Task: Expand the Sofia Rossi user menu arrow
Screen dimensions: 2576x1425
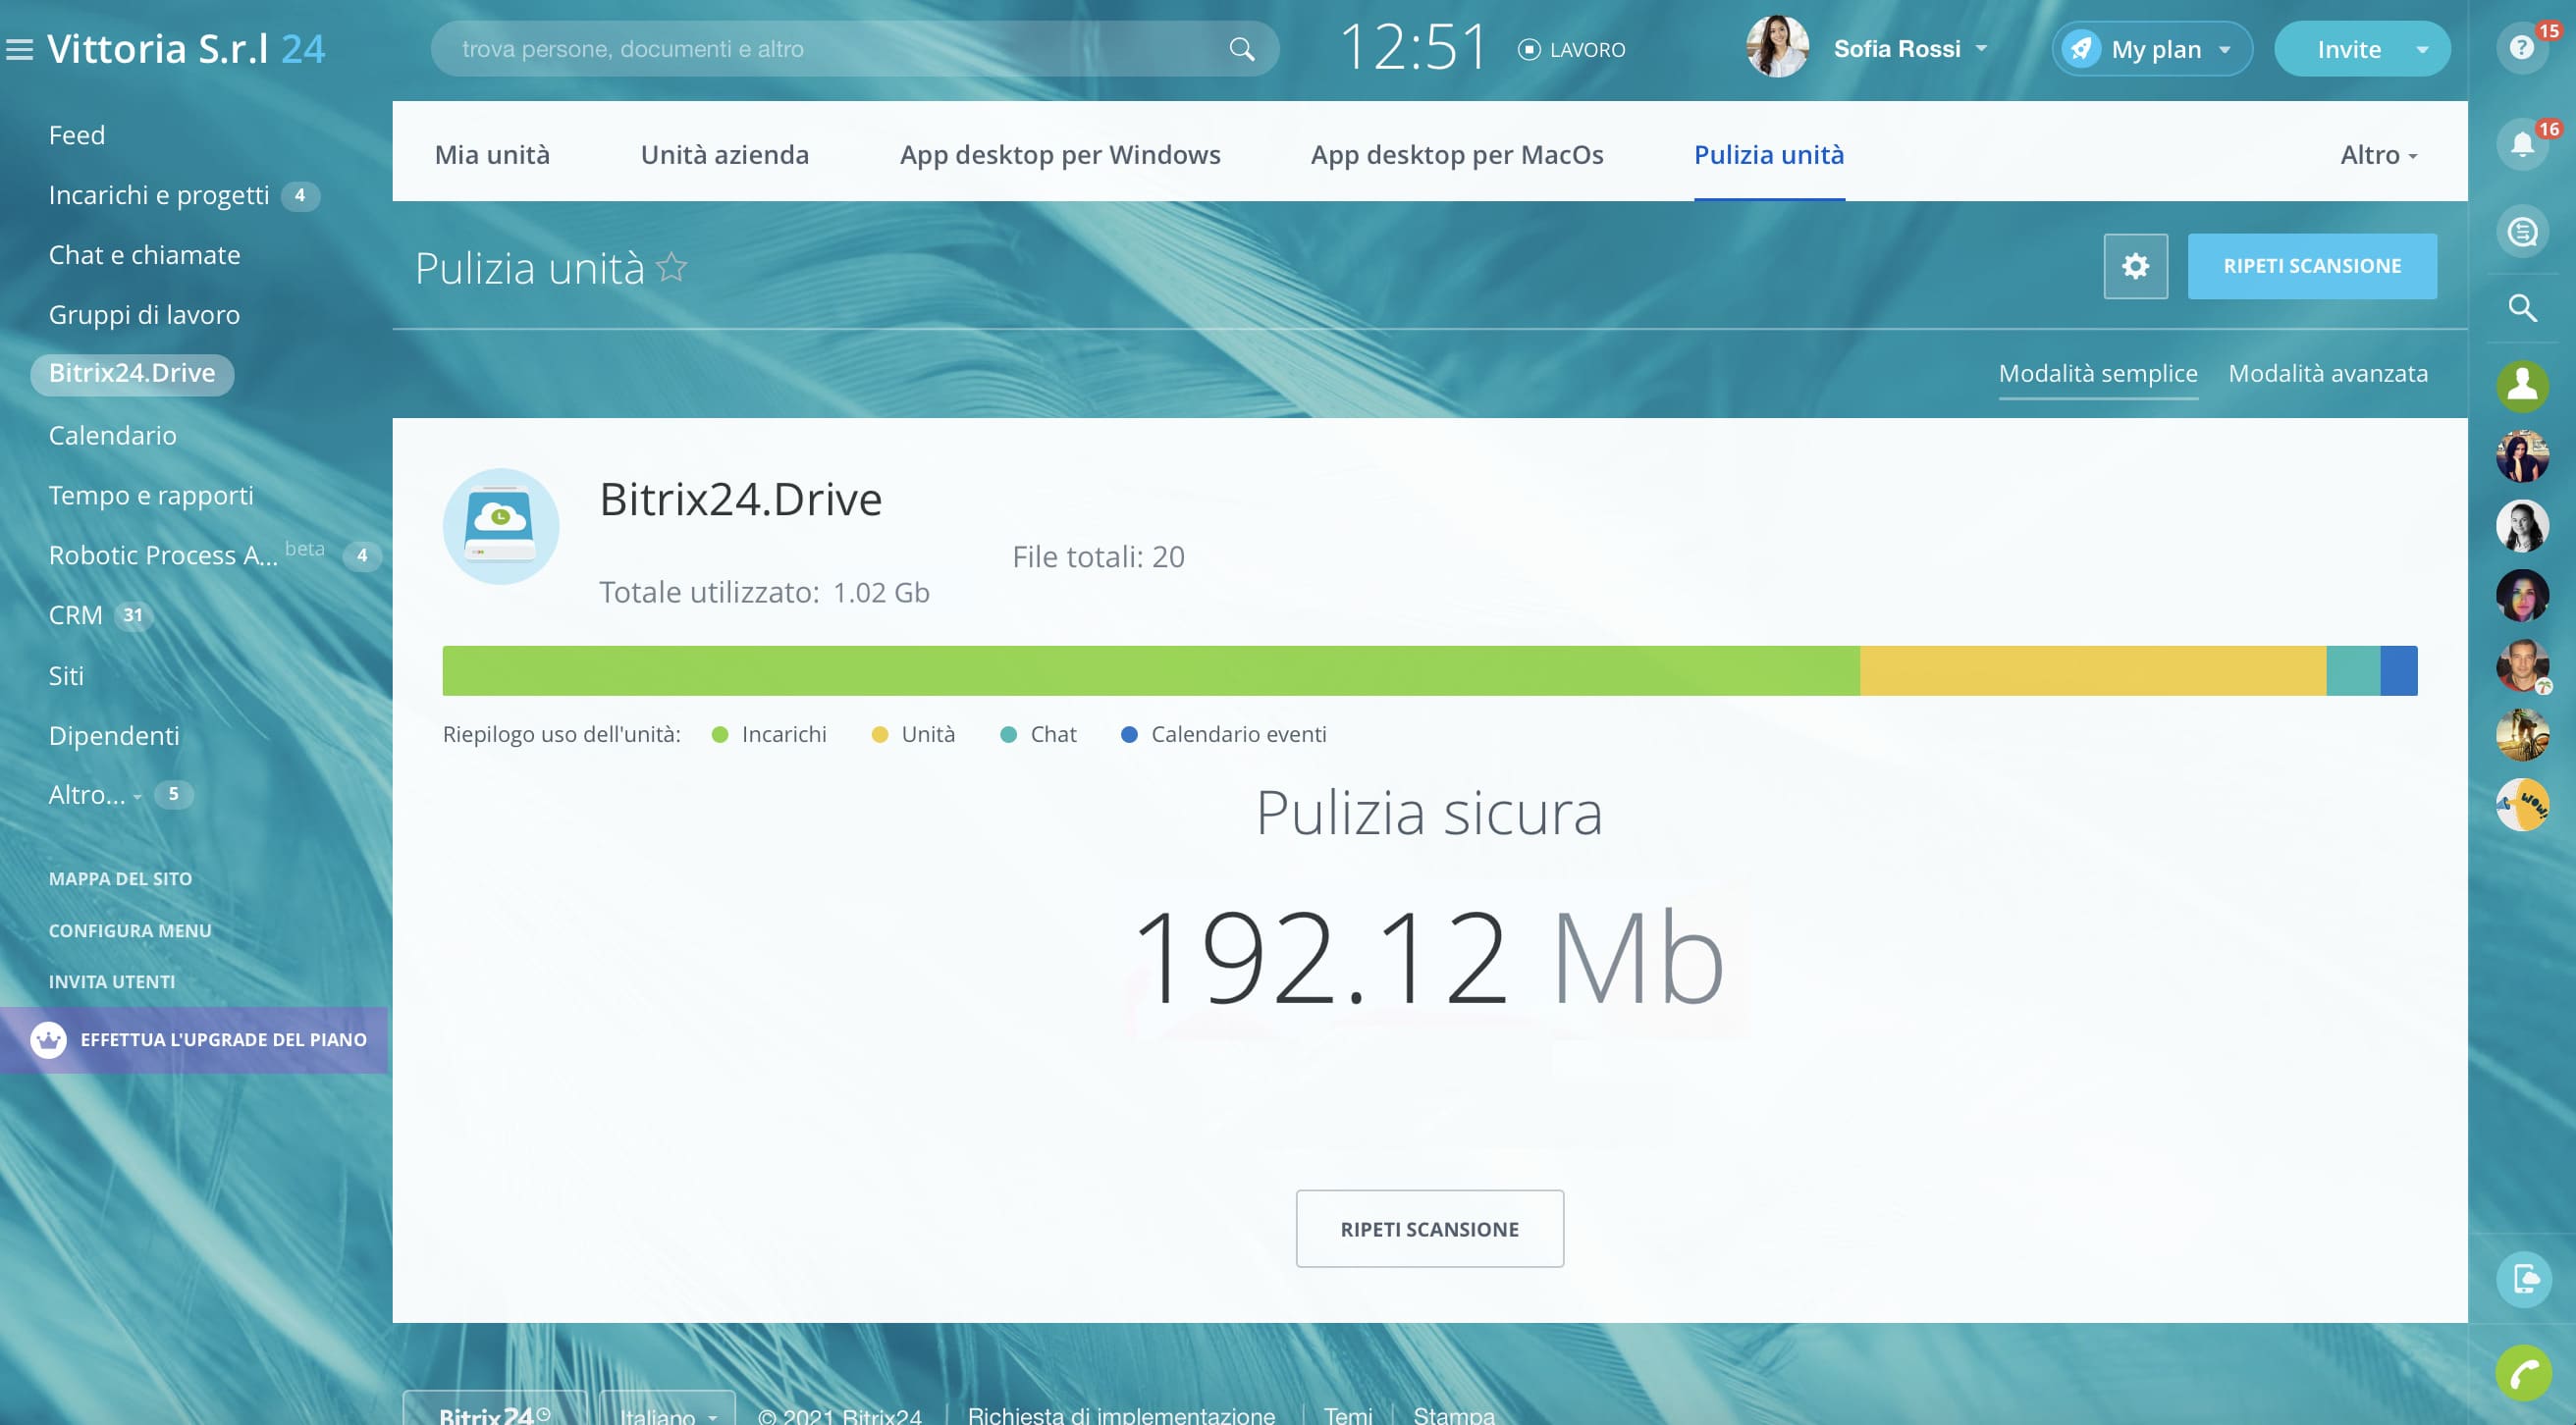Action: coord(1981,48)
